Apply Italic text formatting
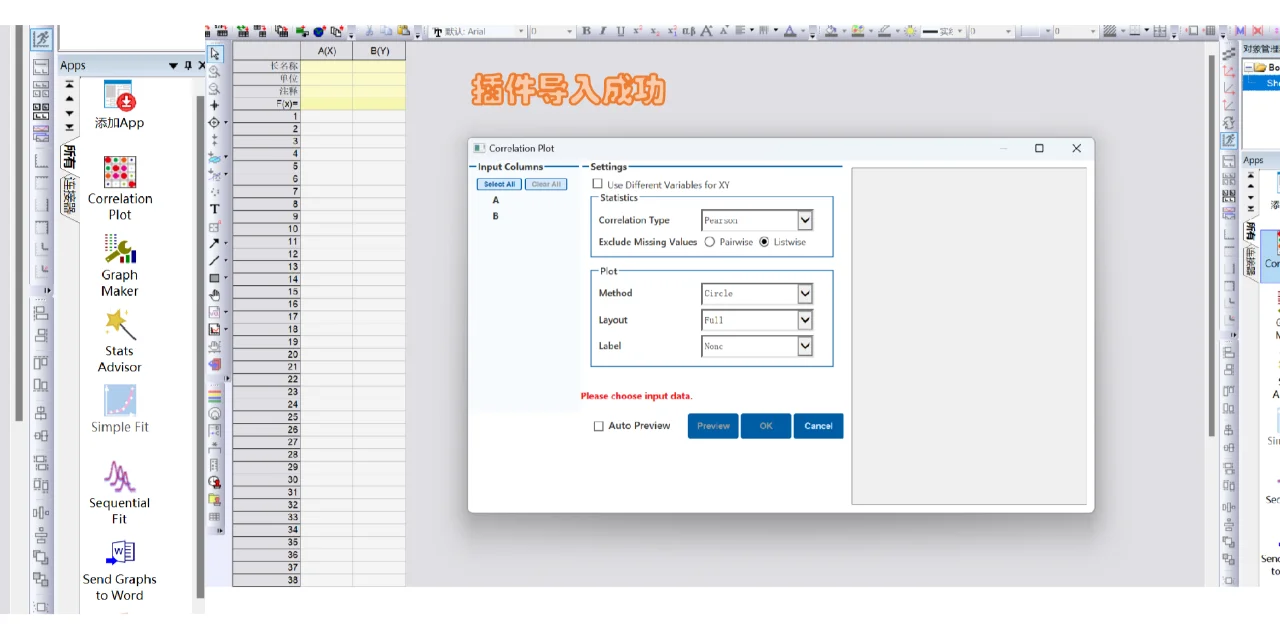This screenshot has width=1280, height=639. point(603,31)
